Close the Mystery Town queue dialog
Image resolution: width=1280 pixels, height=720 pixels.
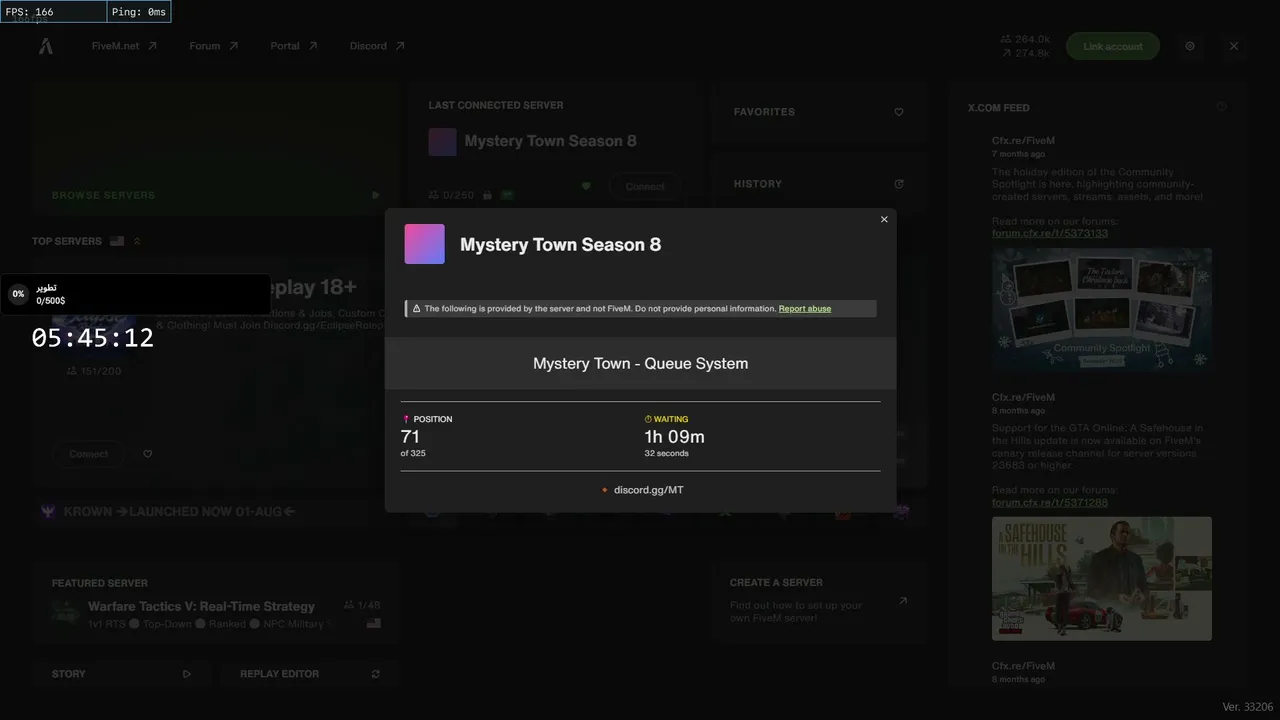[884, 220]
